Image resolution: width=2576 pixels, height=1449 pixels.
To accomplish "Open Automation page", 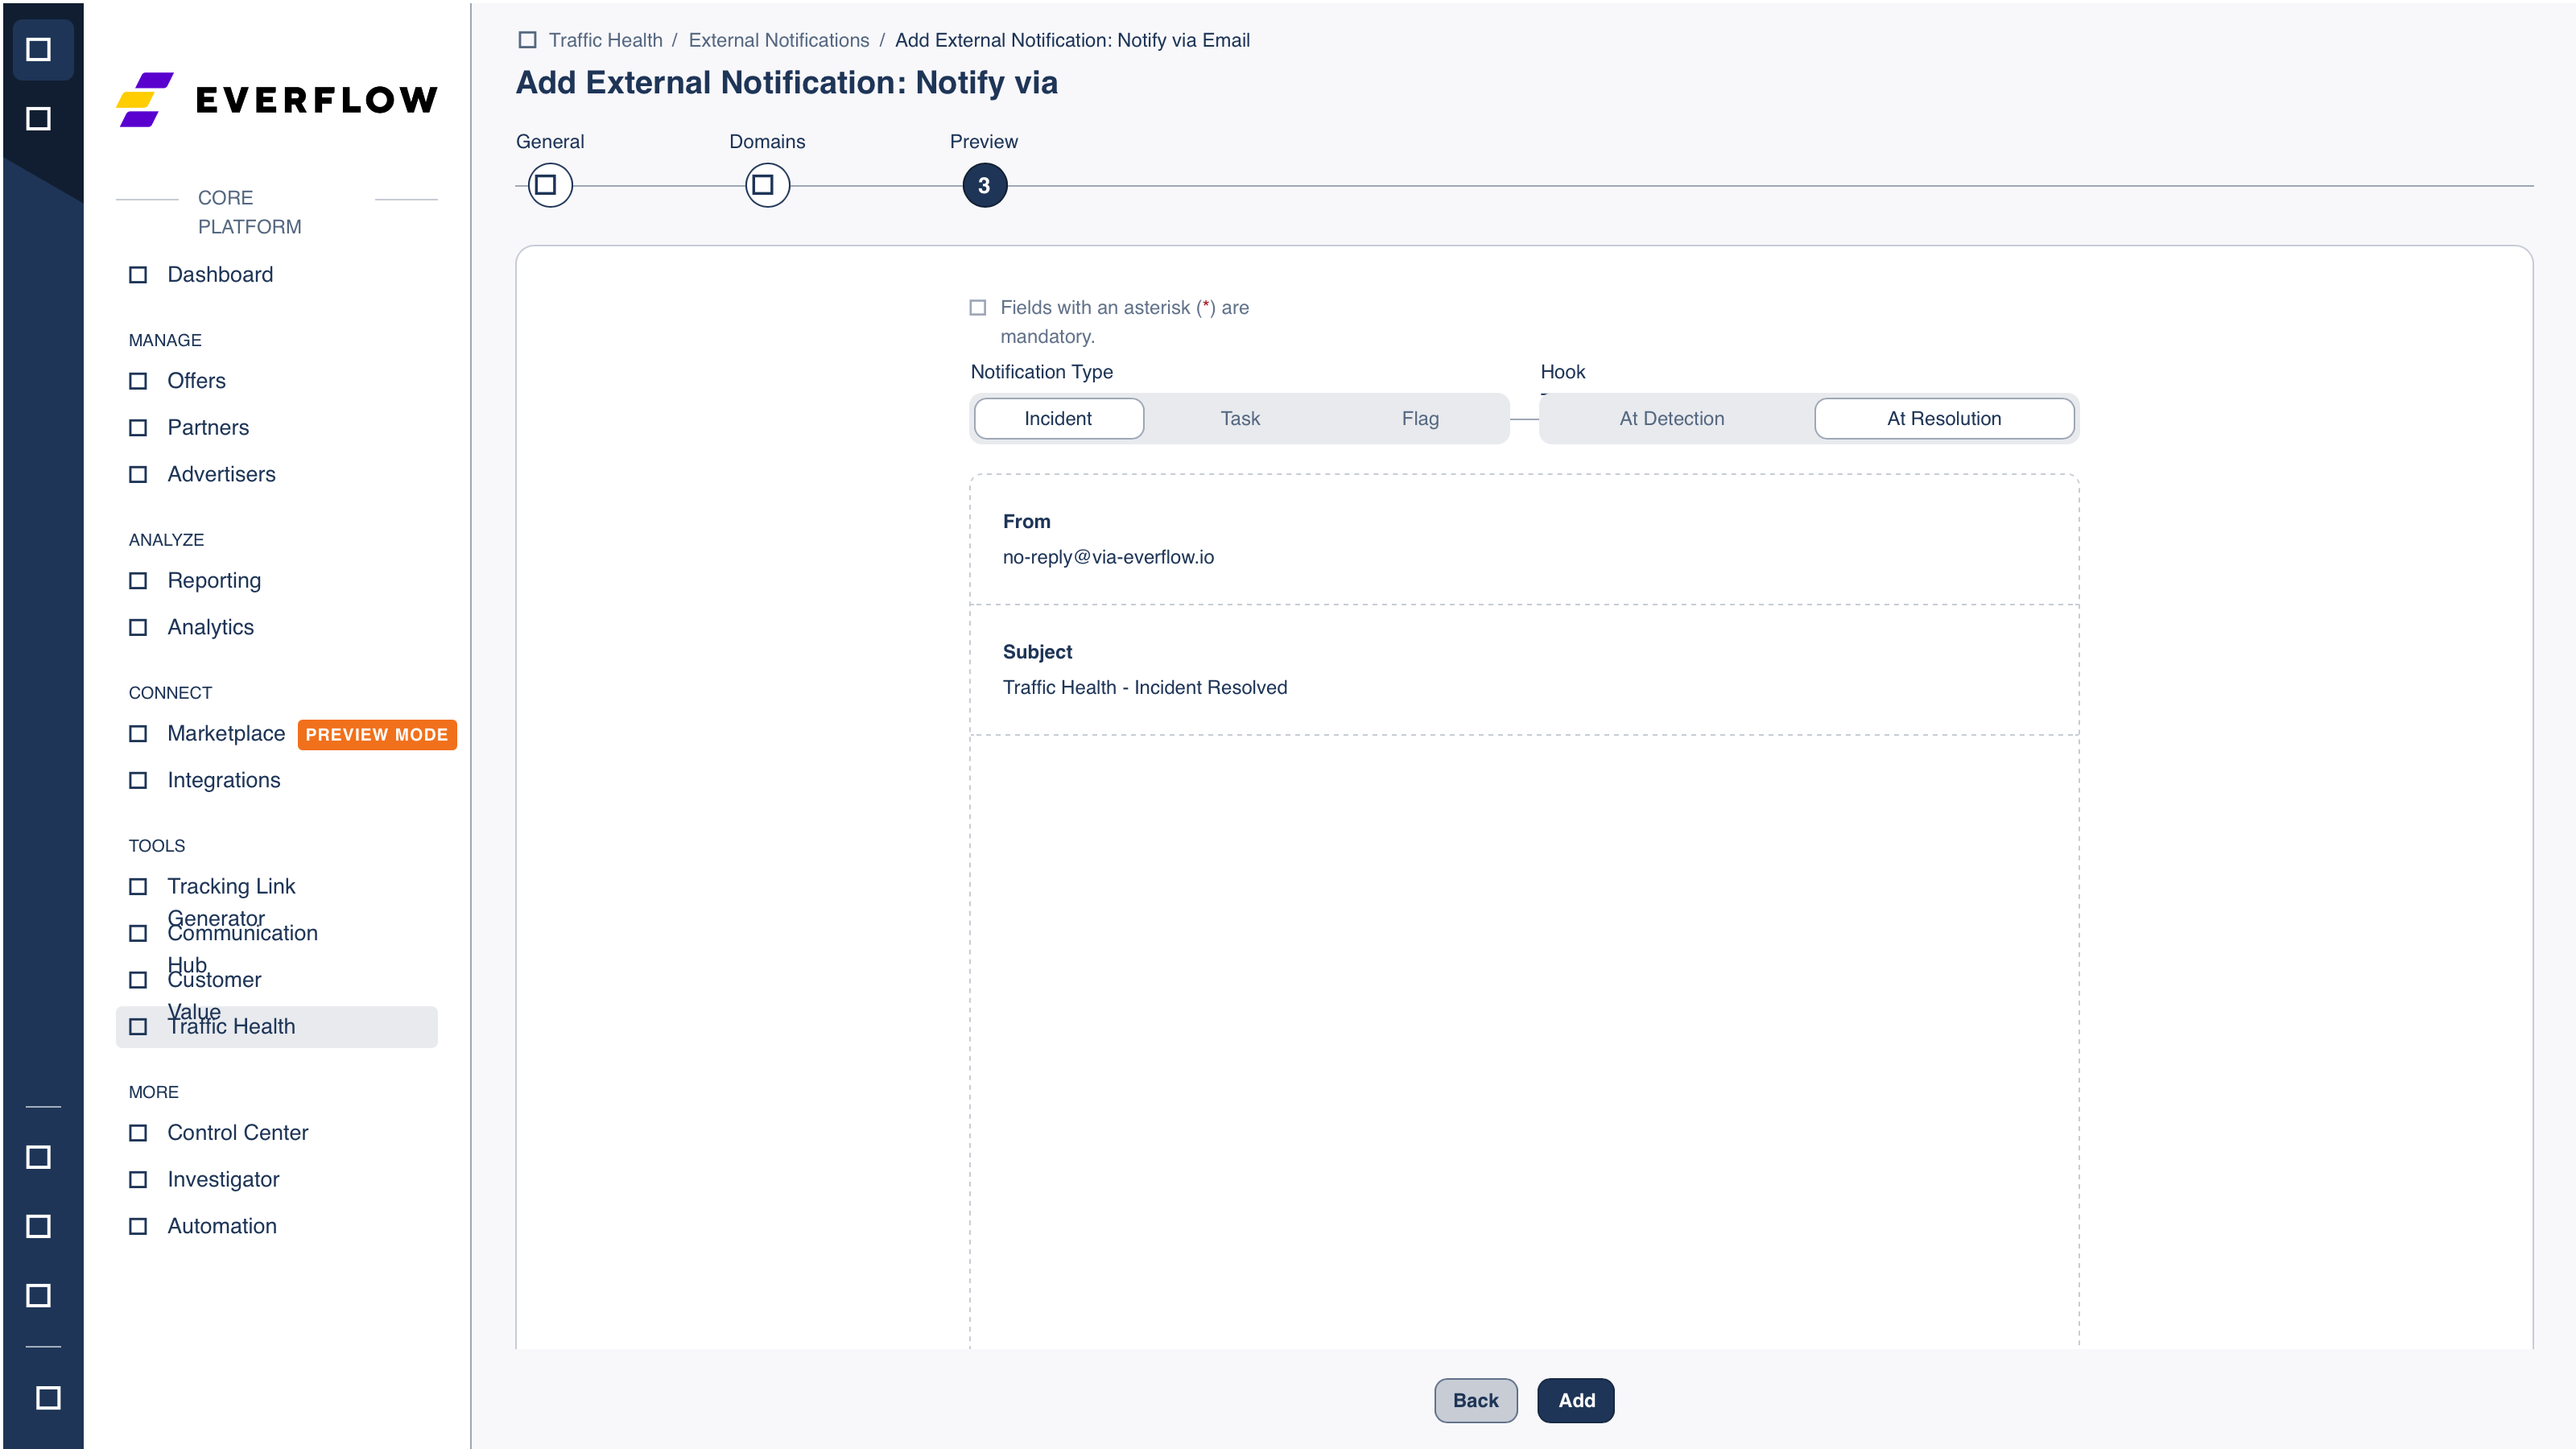I will coord(276,1226).
